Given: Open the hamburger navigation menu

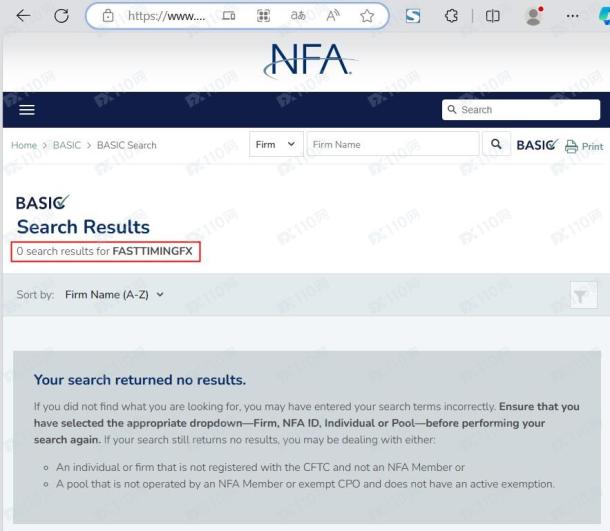Looking at the screenshot, I should click(x=27, y=110).
